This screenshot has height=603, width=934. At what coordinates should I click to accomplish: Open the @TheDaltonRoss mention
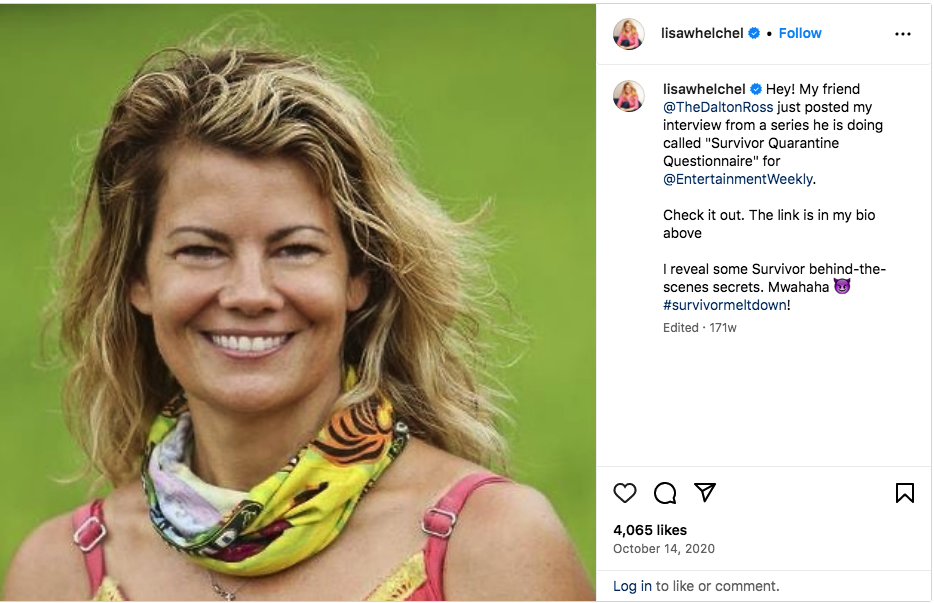(718, 107)
